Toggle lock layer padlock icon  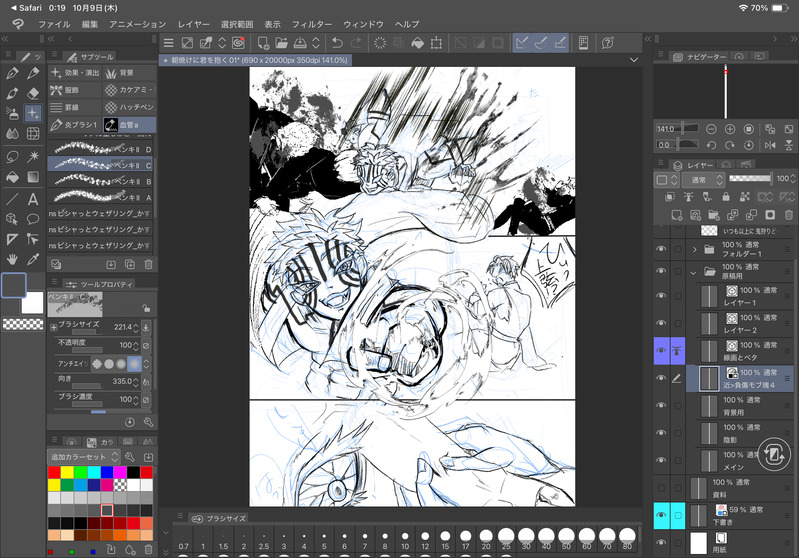point(726,197)
